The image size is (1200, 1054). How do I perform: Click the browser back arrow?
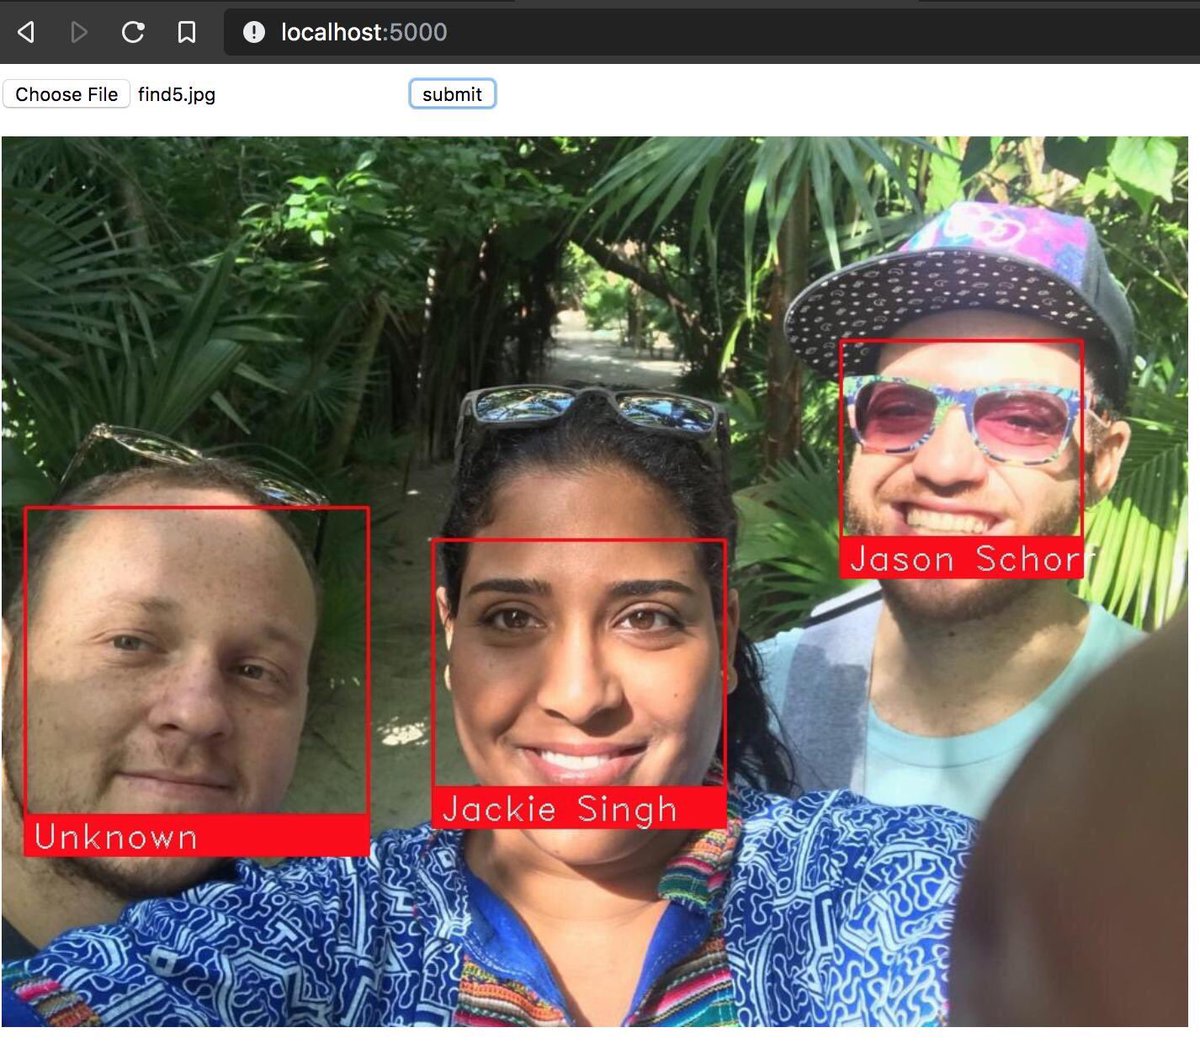[27, 32]
